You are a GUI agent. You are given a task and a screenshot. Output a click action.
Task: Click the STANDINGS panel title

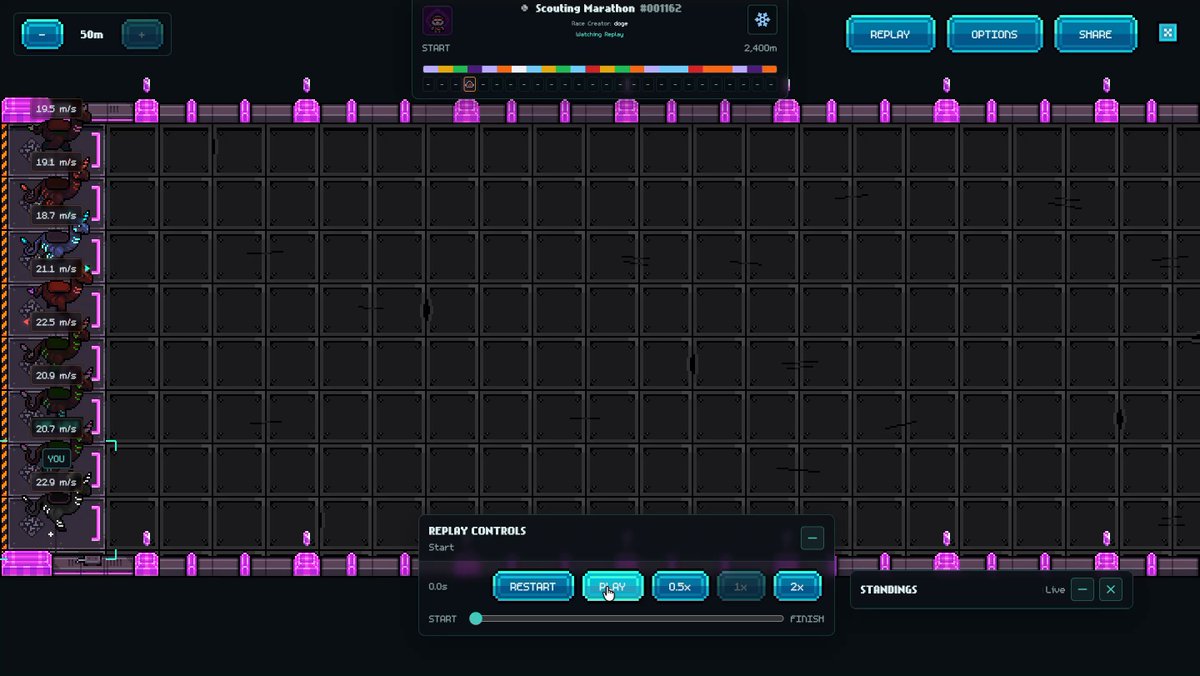(889, 590)
